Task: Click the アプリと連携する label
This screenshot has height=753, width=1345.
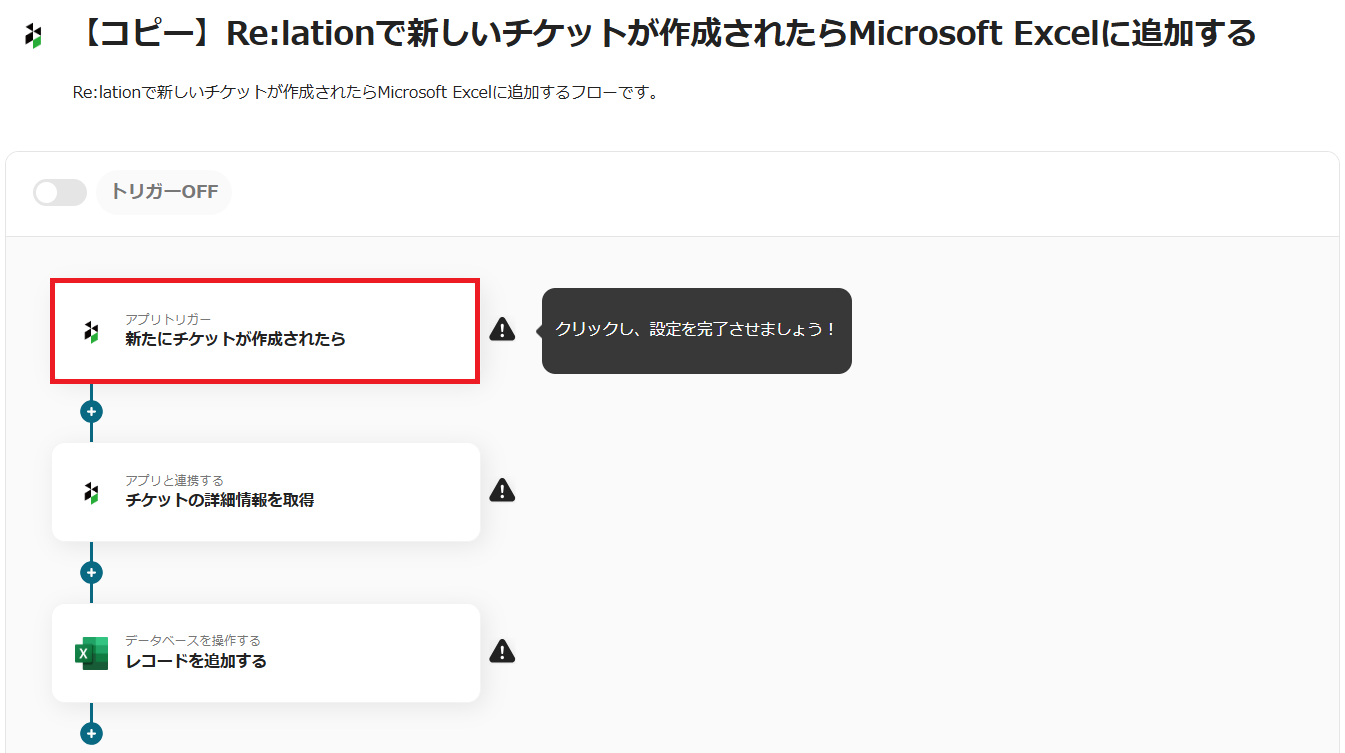Action: click(x=174, y=480)
